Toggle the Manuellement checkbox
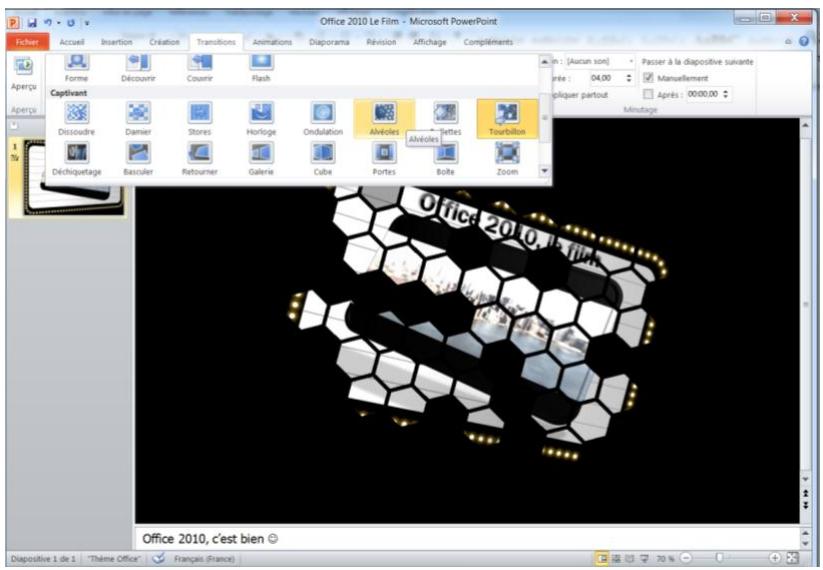Viewport: 823px width, 570px height. (648, 78)
